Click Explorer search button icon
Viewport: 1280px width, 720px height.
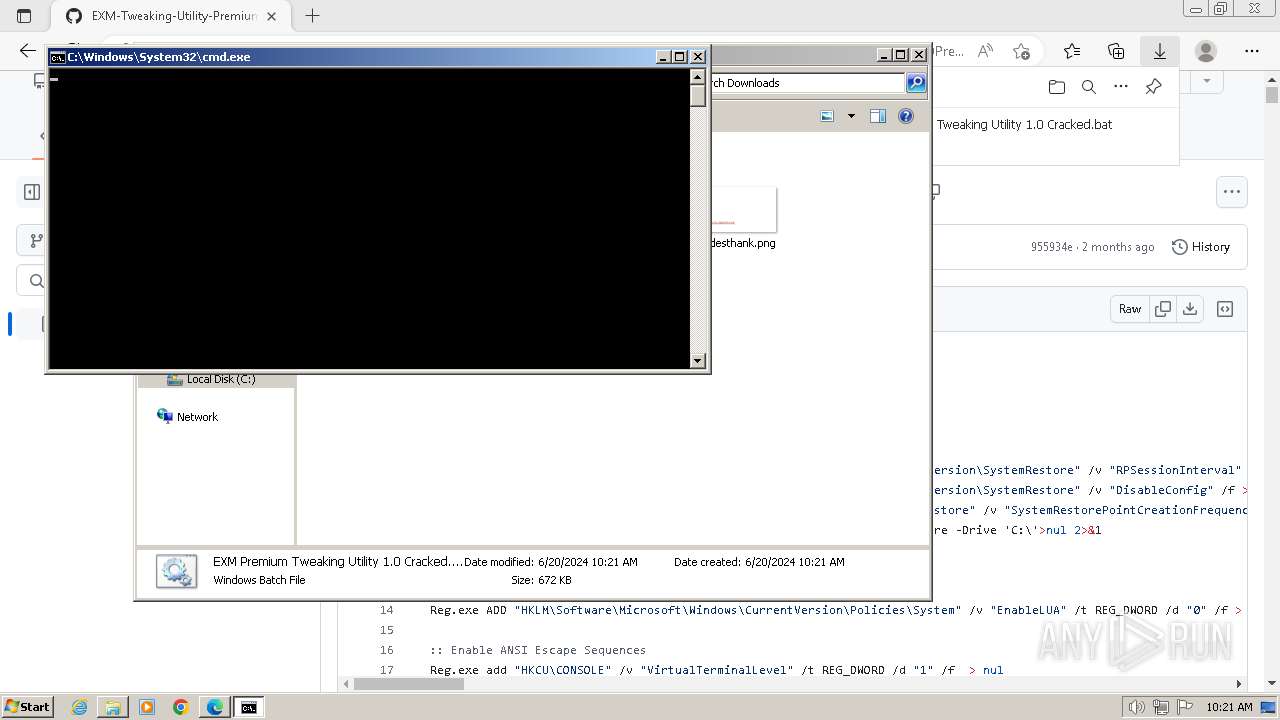(x=916, y=83)
